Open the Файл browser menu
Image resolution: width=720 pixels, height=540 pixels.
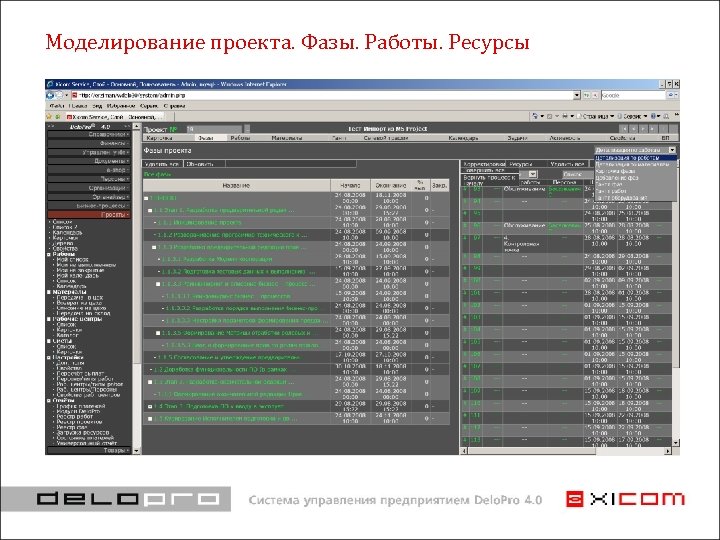coord(55,106)
